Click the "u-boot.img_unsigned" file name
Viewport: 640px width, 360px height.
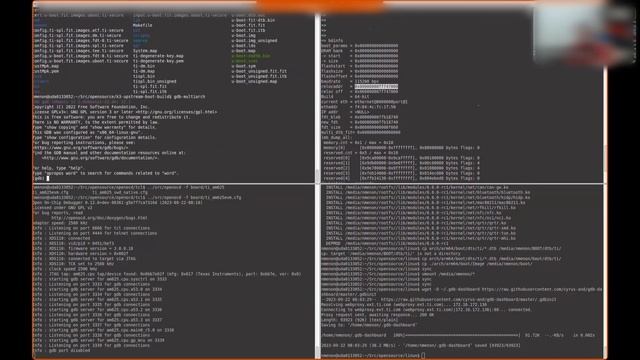coord(254,40)
